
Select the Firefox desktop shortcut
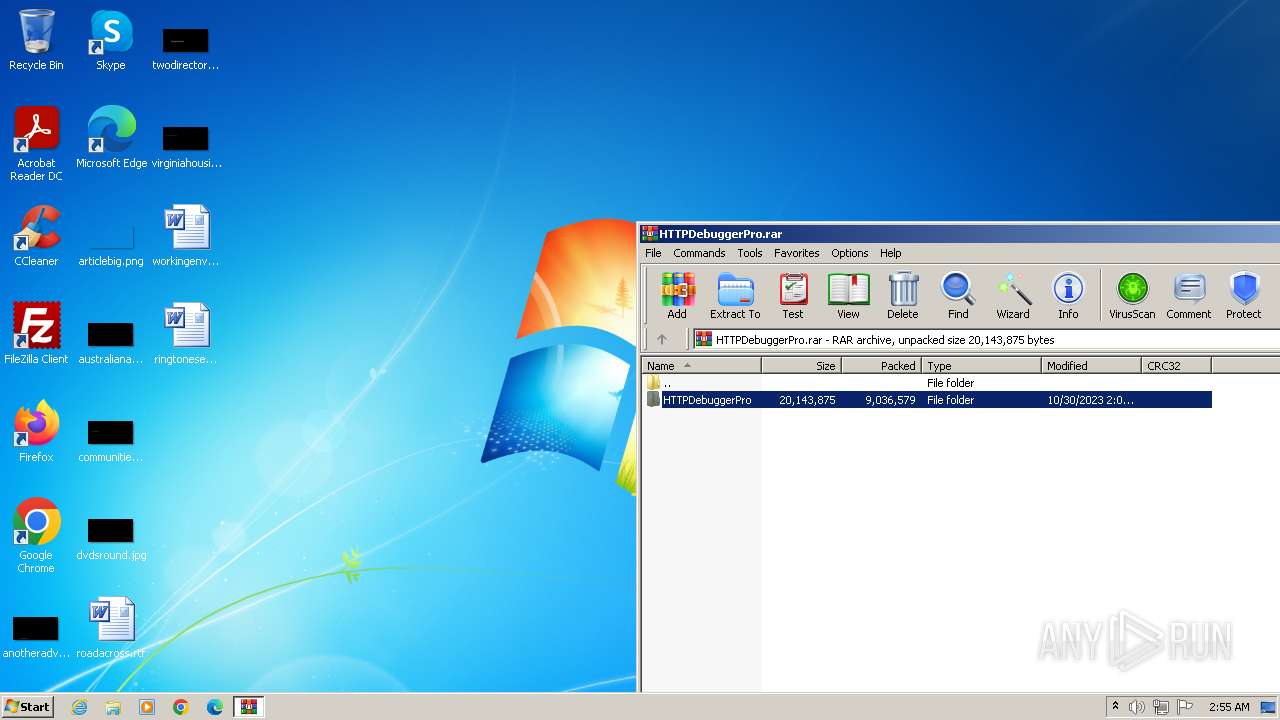click(36, 431)
